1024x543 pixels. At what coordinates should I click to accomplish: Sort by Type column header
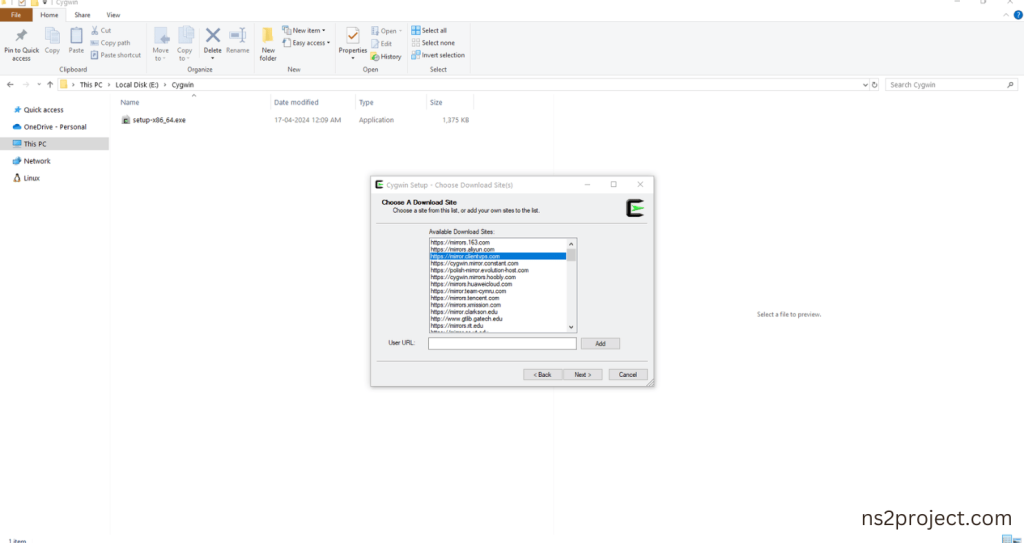click(366, 103)
